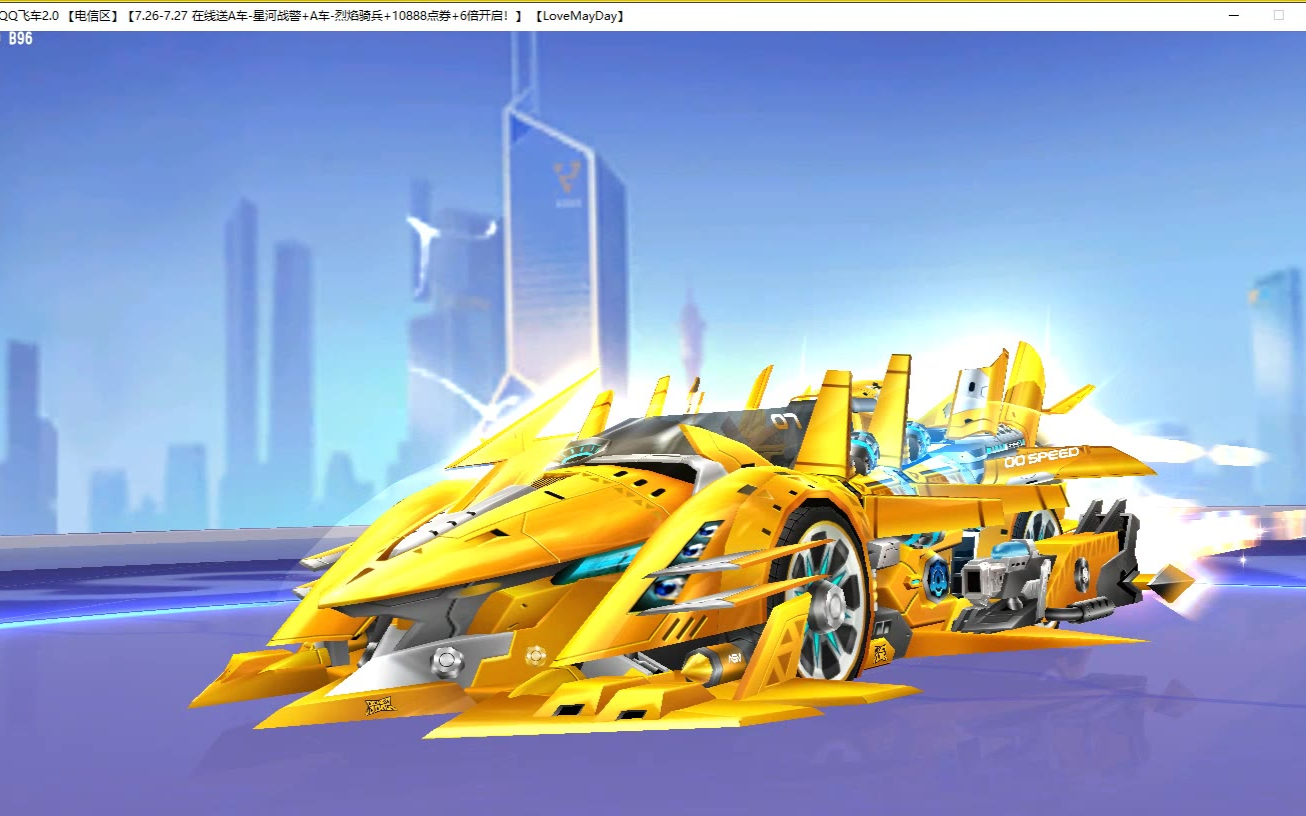Click the thin spire tower in background
Image resolution: width=1306 pixels, height=816 pixels.
[x=691, y=330]
